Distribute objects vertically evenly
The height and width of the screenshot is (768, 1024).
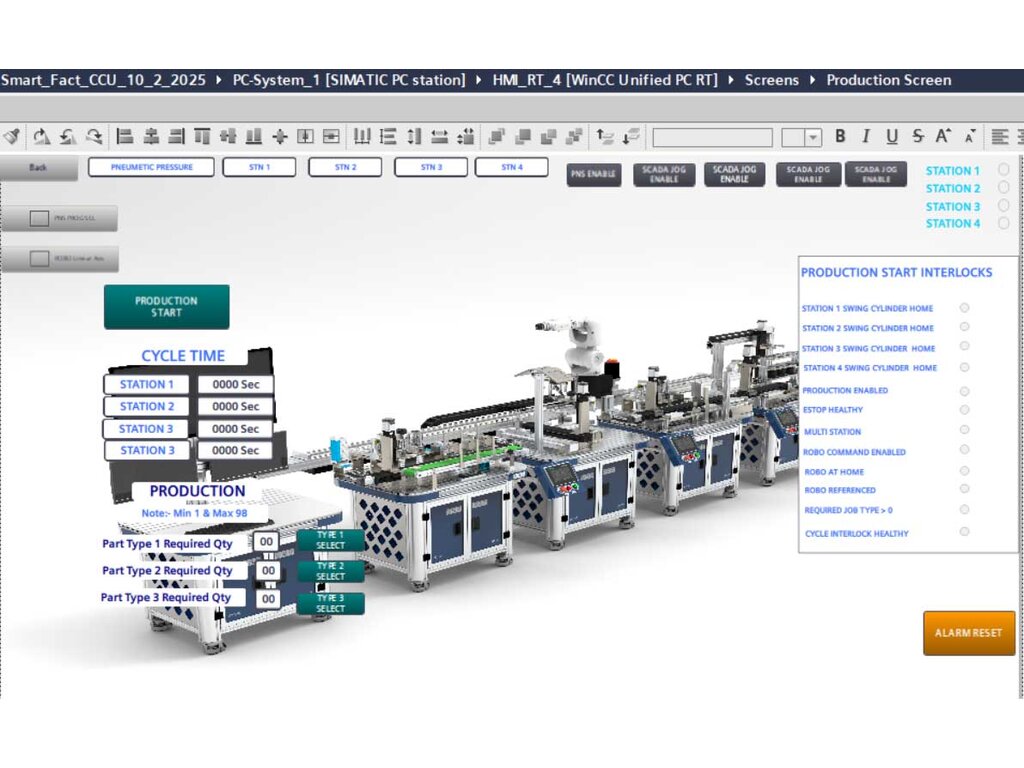388,136
